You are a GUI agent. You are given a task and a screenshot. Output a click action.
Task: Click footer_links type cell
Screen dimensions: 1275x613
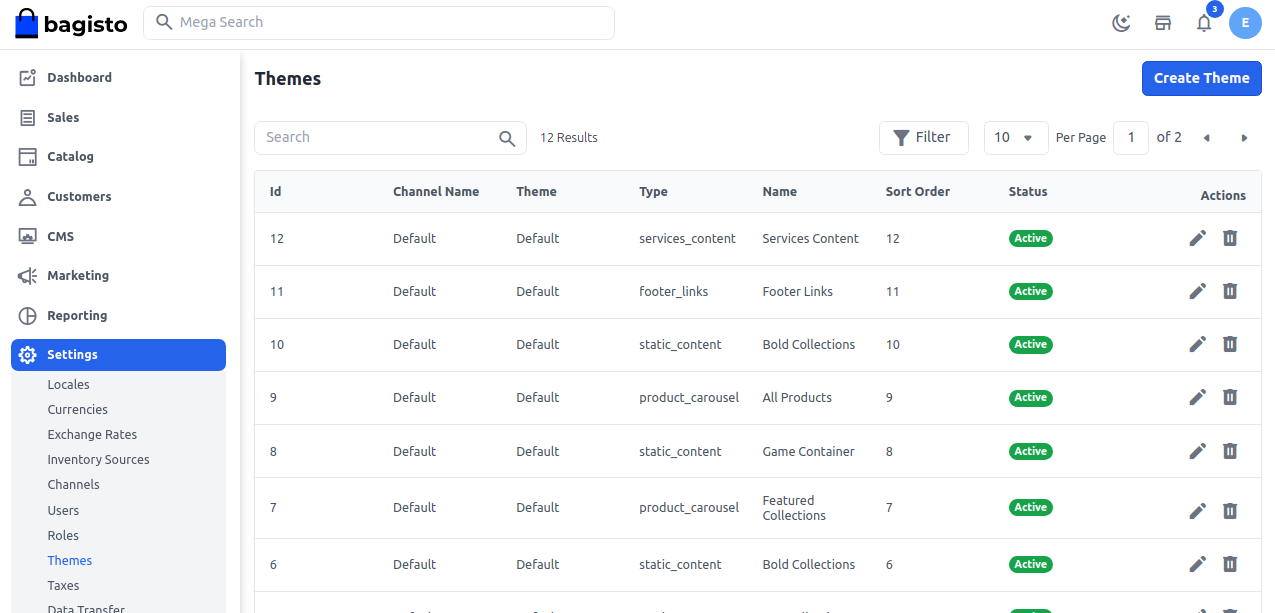pyautogui.click(x=673, y=291)
